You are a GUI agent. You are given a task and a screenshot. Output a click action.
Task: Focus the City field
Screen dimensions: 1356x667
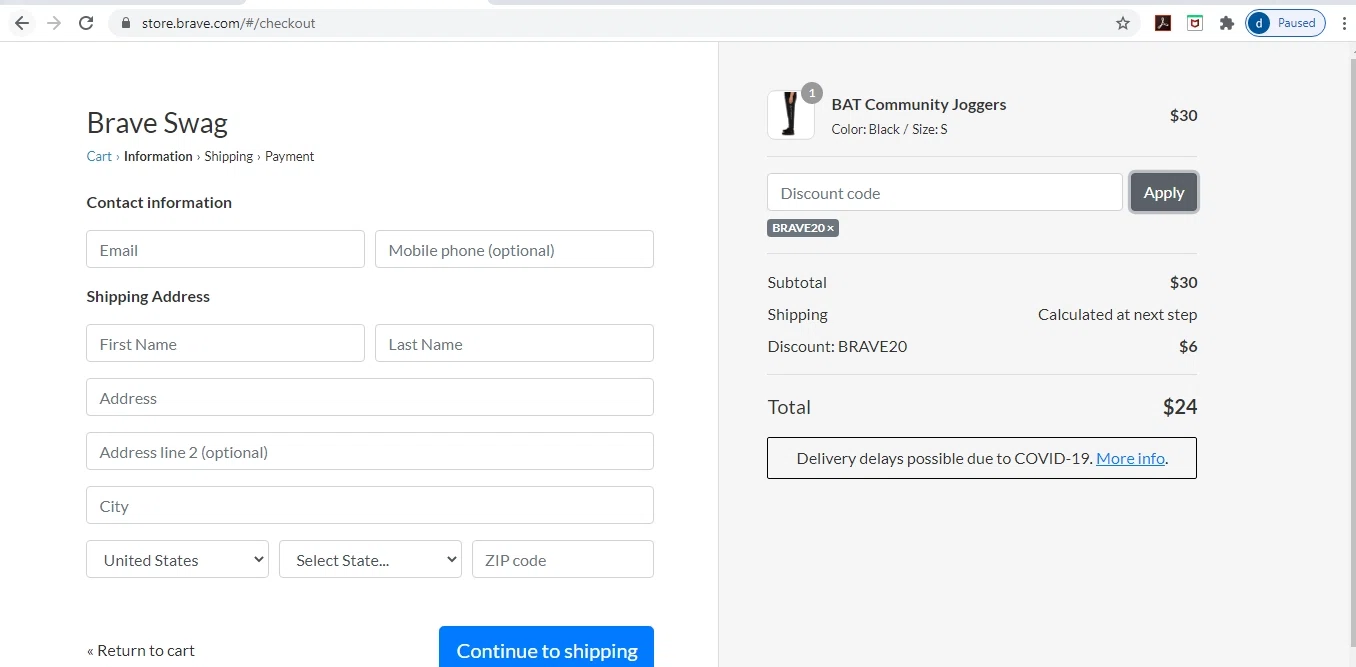pyautogui.click(x=370, y=505)
